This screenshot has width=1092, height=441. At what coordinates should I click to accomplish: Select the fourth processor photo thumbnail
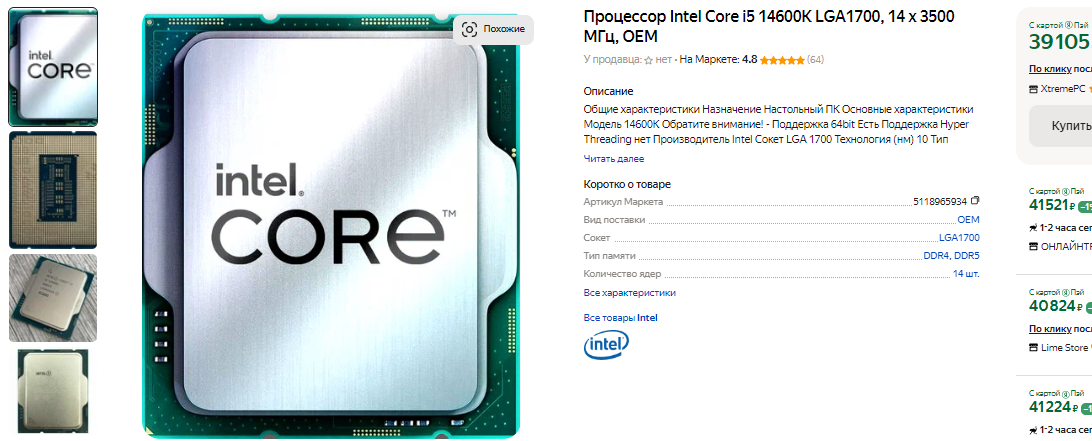(53, 391)
